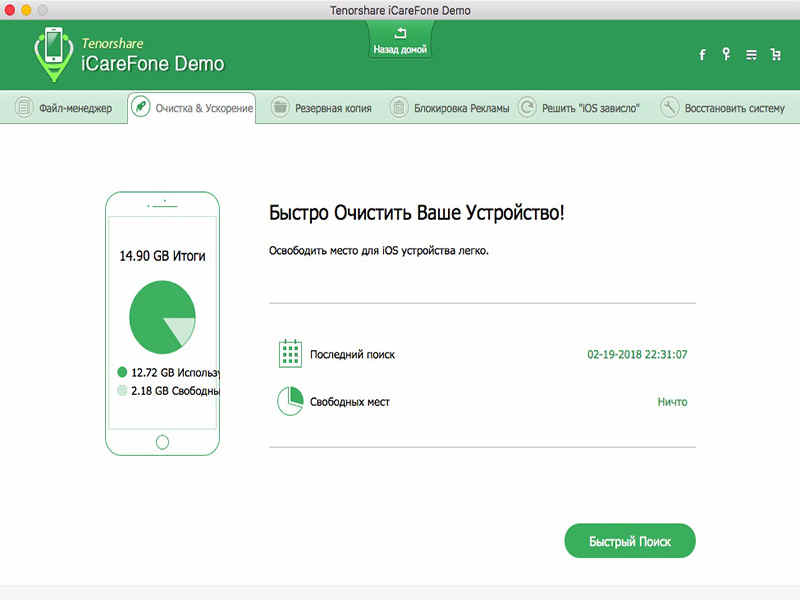Click the dark green used-storage legend dot
The image size is (800, 600).
coord(122,372)
